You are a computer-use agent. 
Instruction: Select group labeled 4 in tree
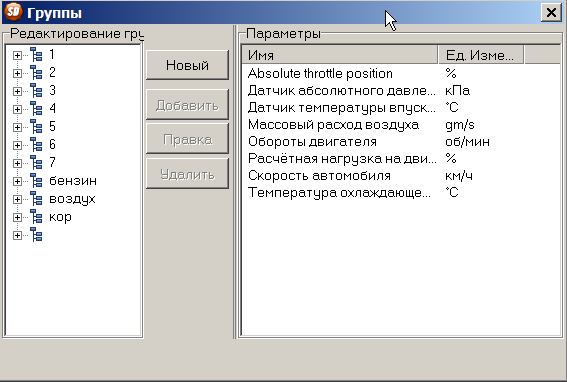coord(52,109)
